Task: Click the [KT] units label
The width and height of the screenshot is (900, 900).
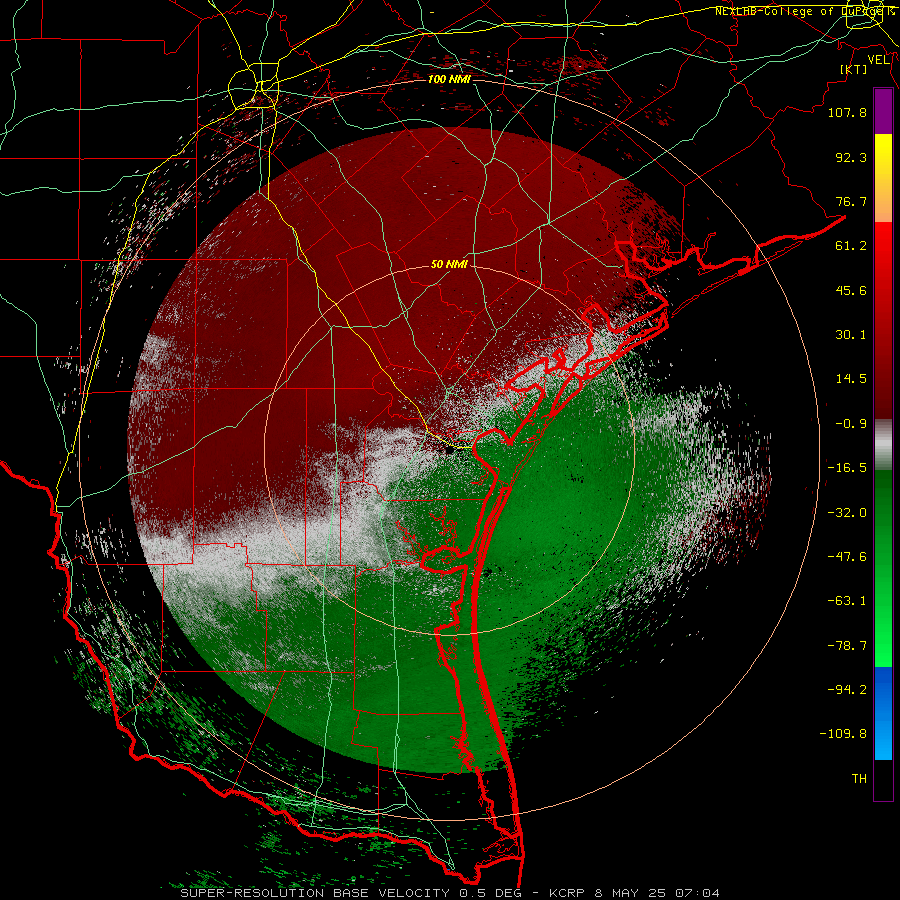Action: tap(854, 69)
